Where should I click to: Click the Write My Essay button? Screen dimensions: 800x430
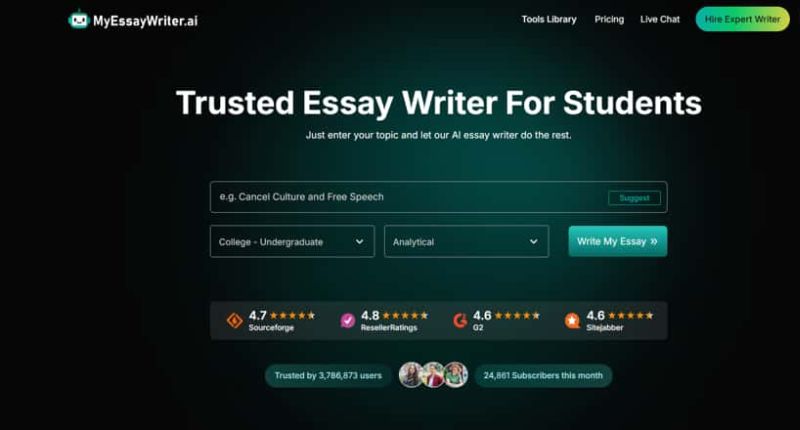pos(618,241)
